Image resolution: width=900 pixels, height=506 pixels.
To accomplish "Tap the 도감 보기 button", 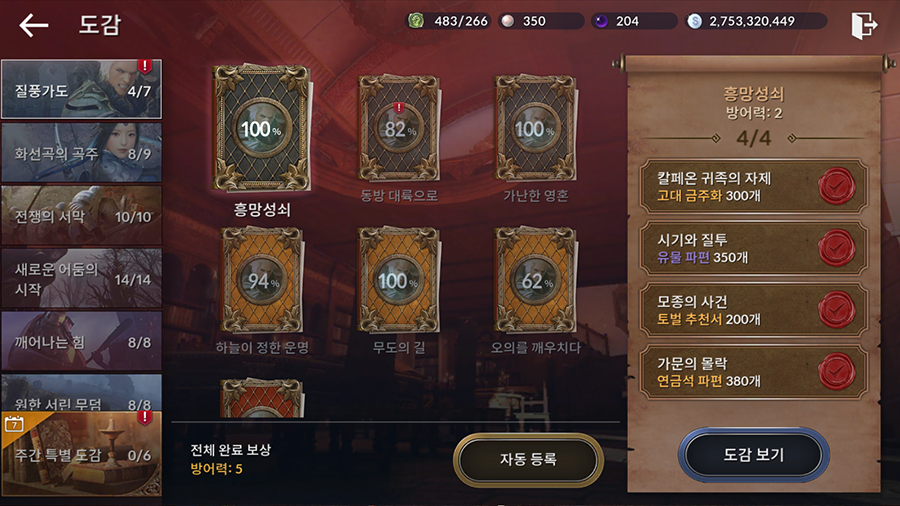I will pos(754,455).
